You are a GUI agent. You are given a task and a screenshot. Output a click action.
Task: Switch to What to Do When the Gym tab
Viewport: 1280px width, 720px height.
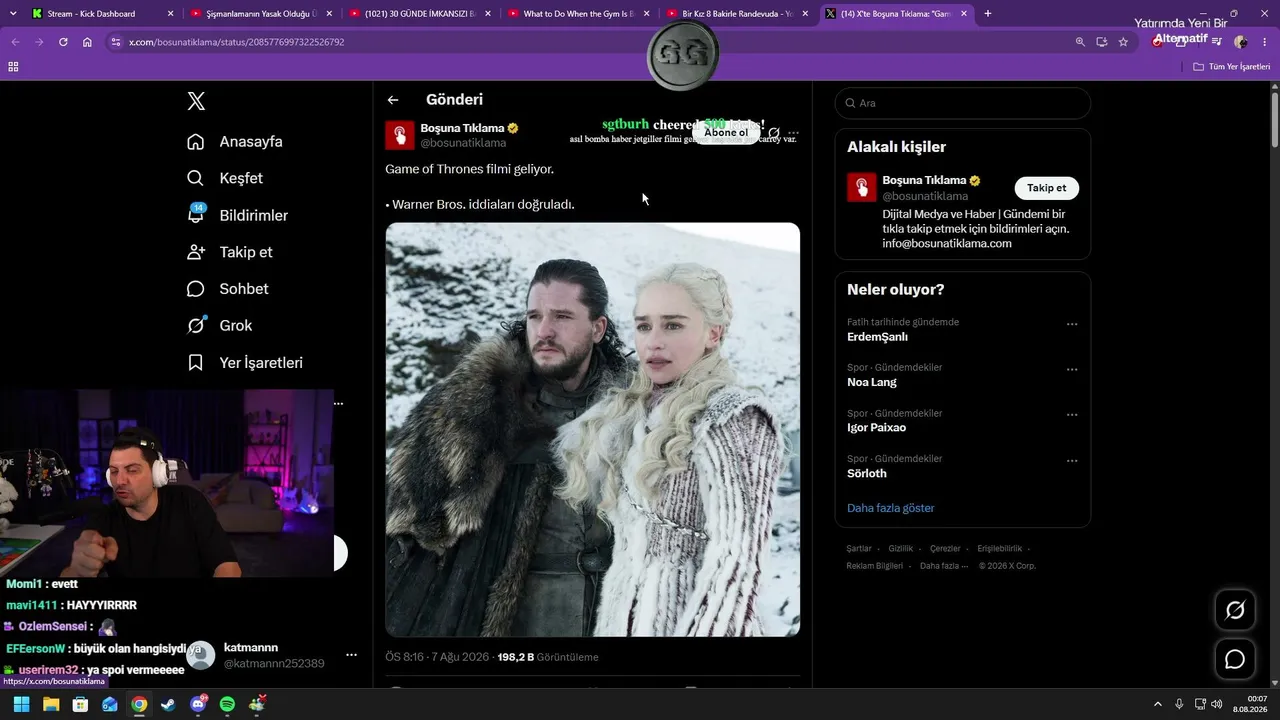tap(579, 14)
